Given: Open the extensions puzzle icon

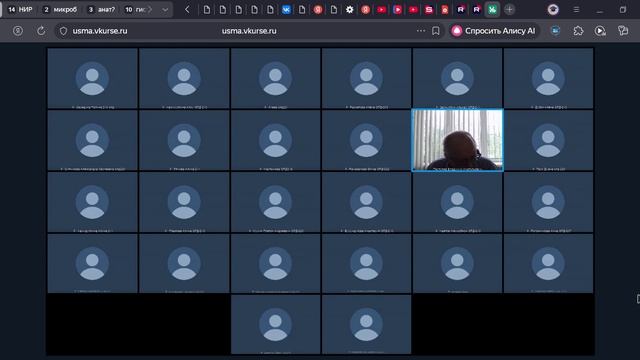Looking at the screenshot, I should pos(578,31).
